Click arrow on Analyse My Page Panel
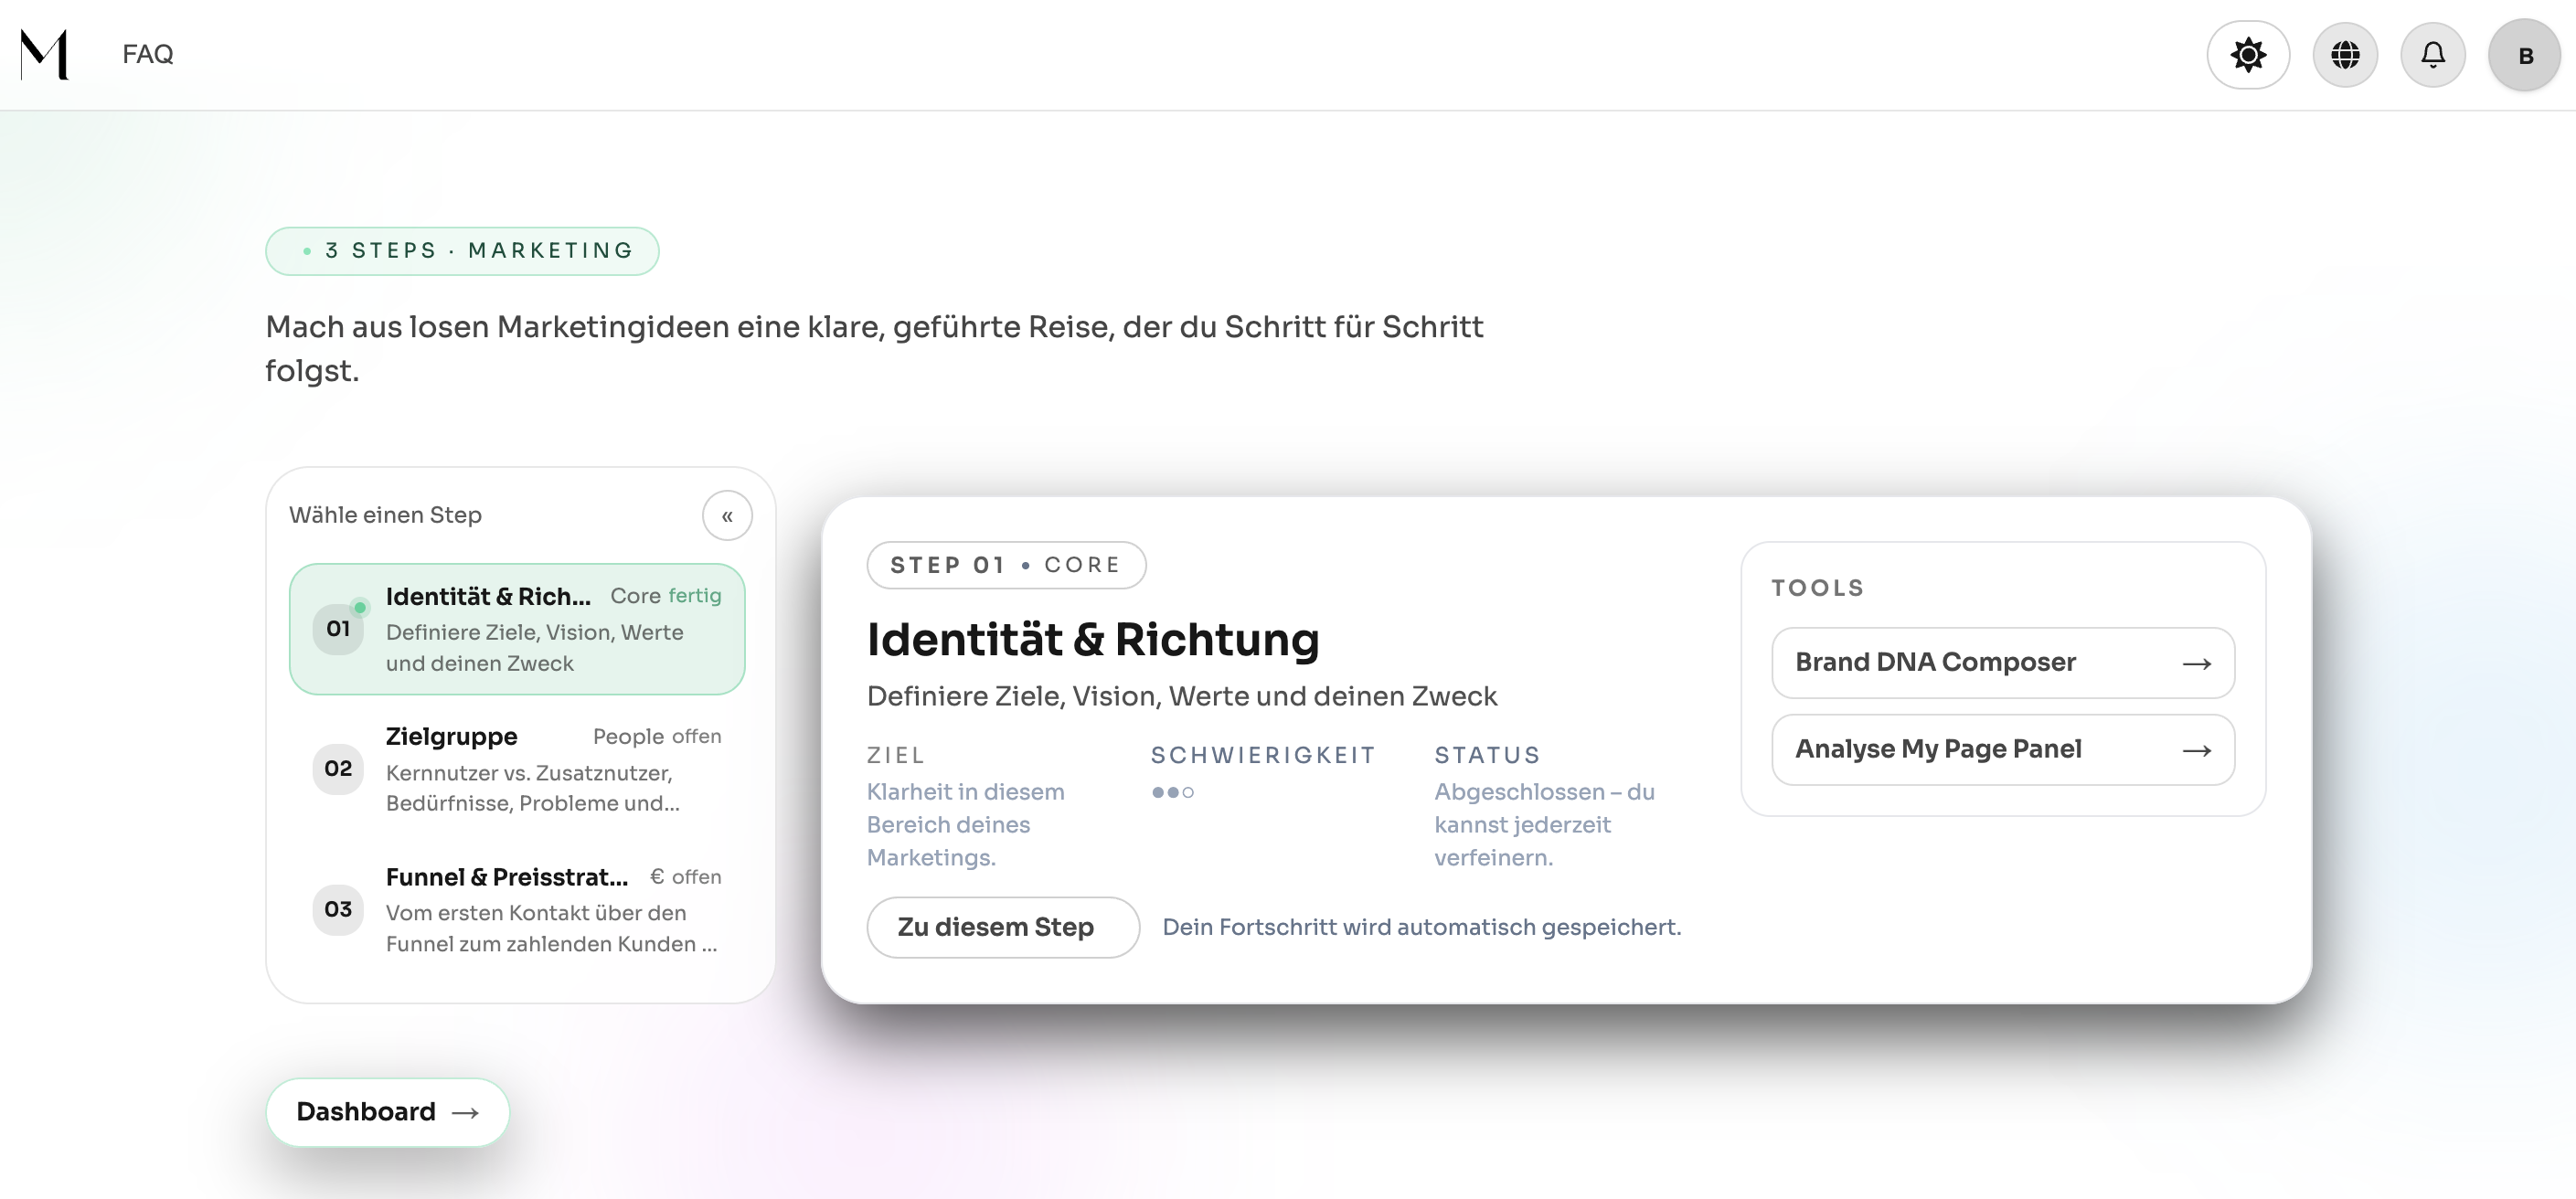Screen dimensions: 2576x1199 (2197, 751)
